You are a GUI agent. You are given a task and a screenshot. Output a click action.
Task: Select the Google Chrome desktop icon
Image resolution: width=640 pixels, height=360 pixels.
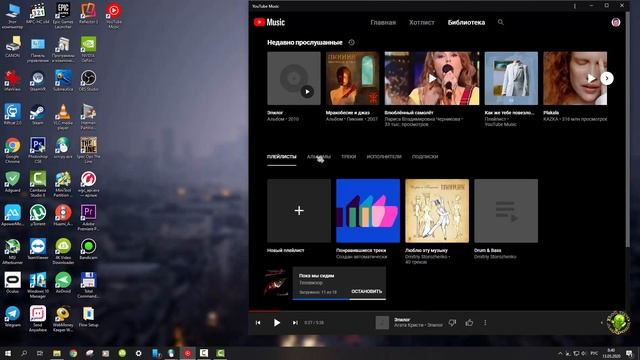12,151
